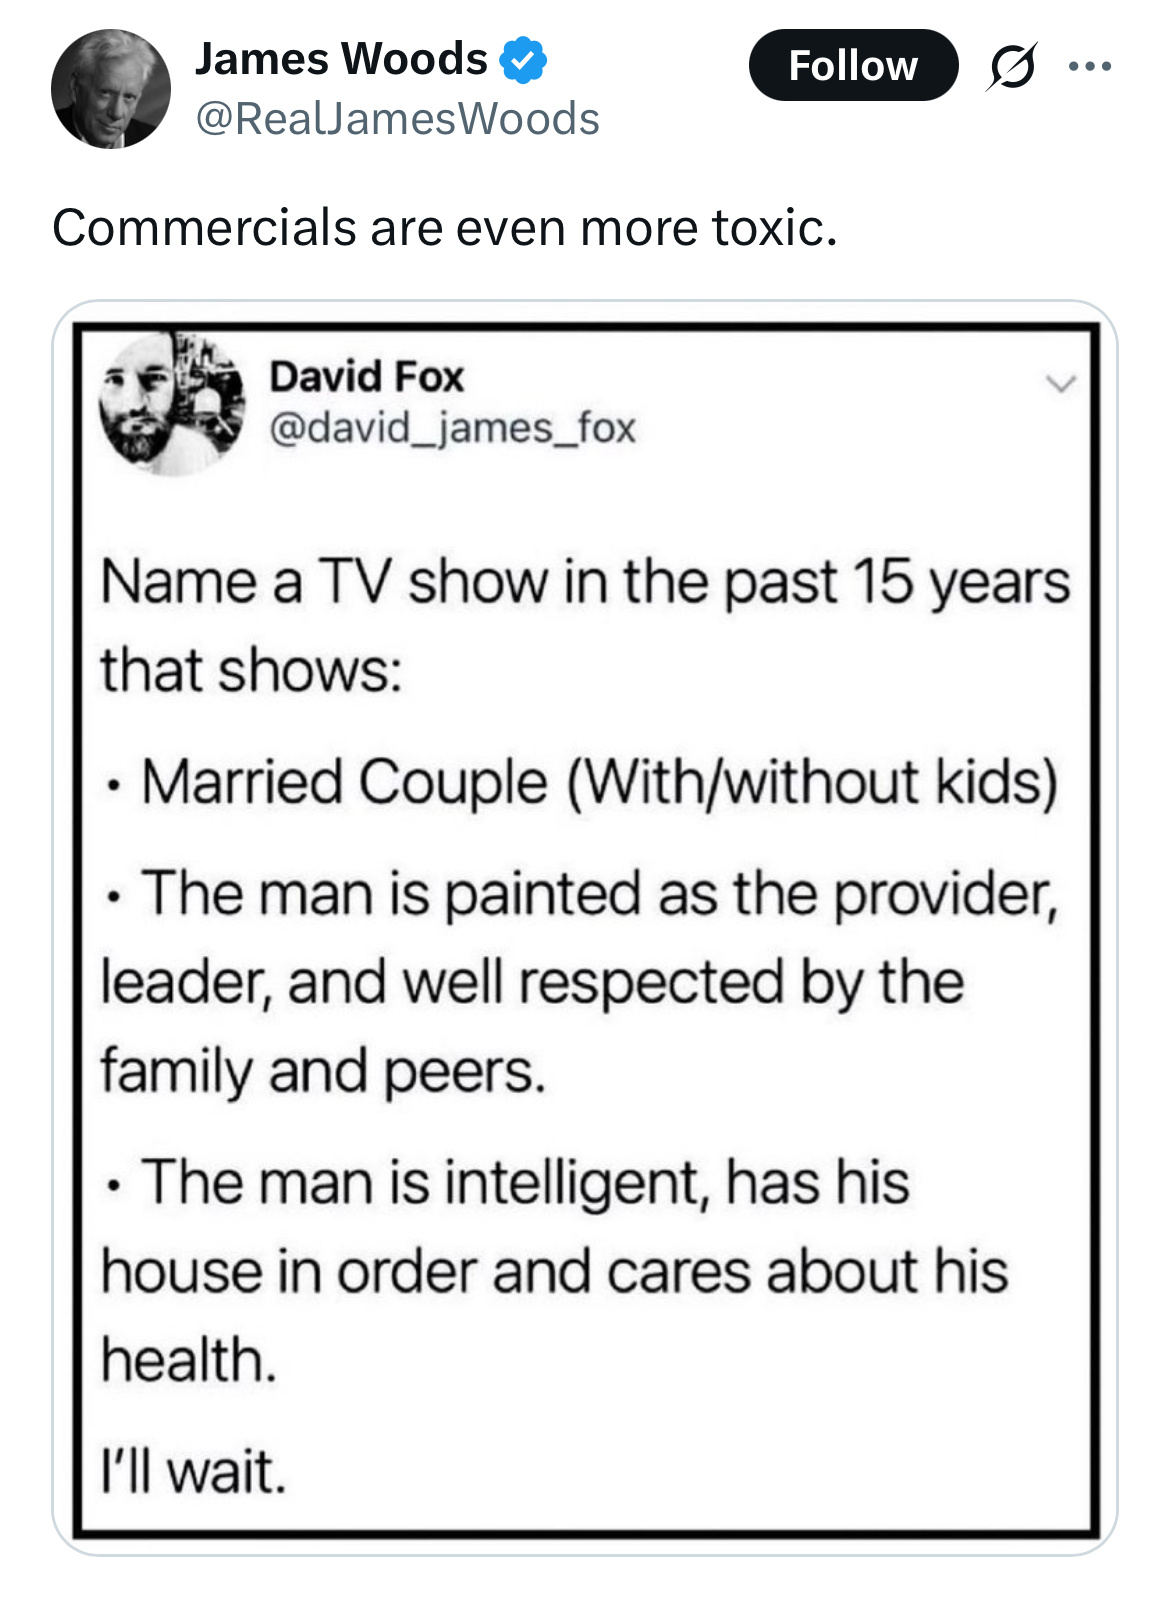Viewport: 1170px width, 1597px height.
Task: Click the 'family and peers.' line
Action: pyautogui.click(x=323, y=1071)
